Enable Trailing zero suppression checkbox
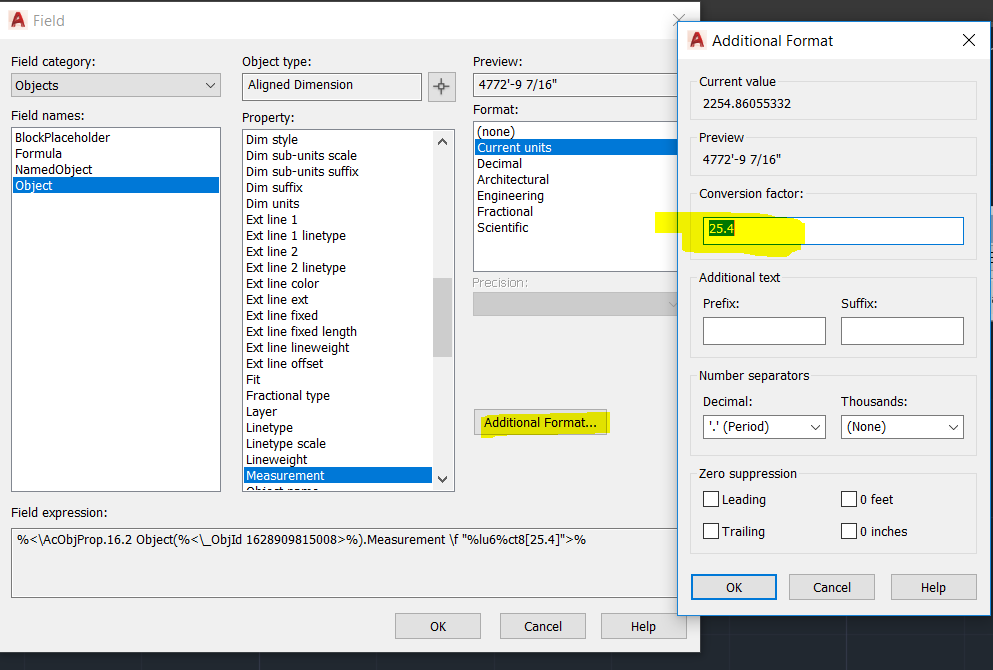The image size is (993, 670). [x=711, y=531]
